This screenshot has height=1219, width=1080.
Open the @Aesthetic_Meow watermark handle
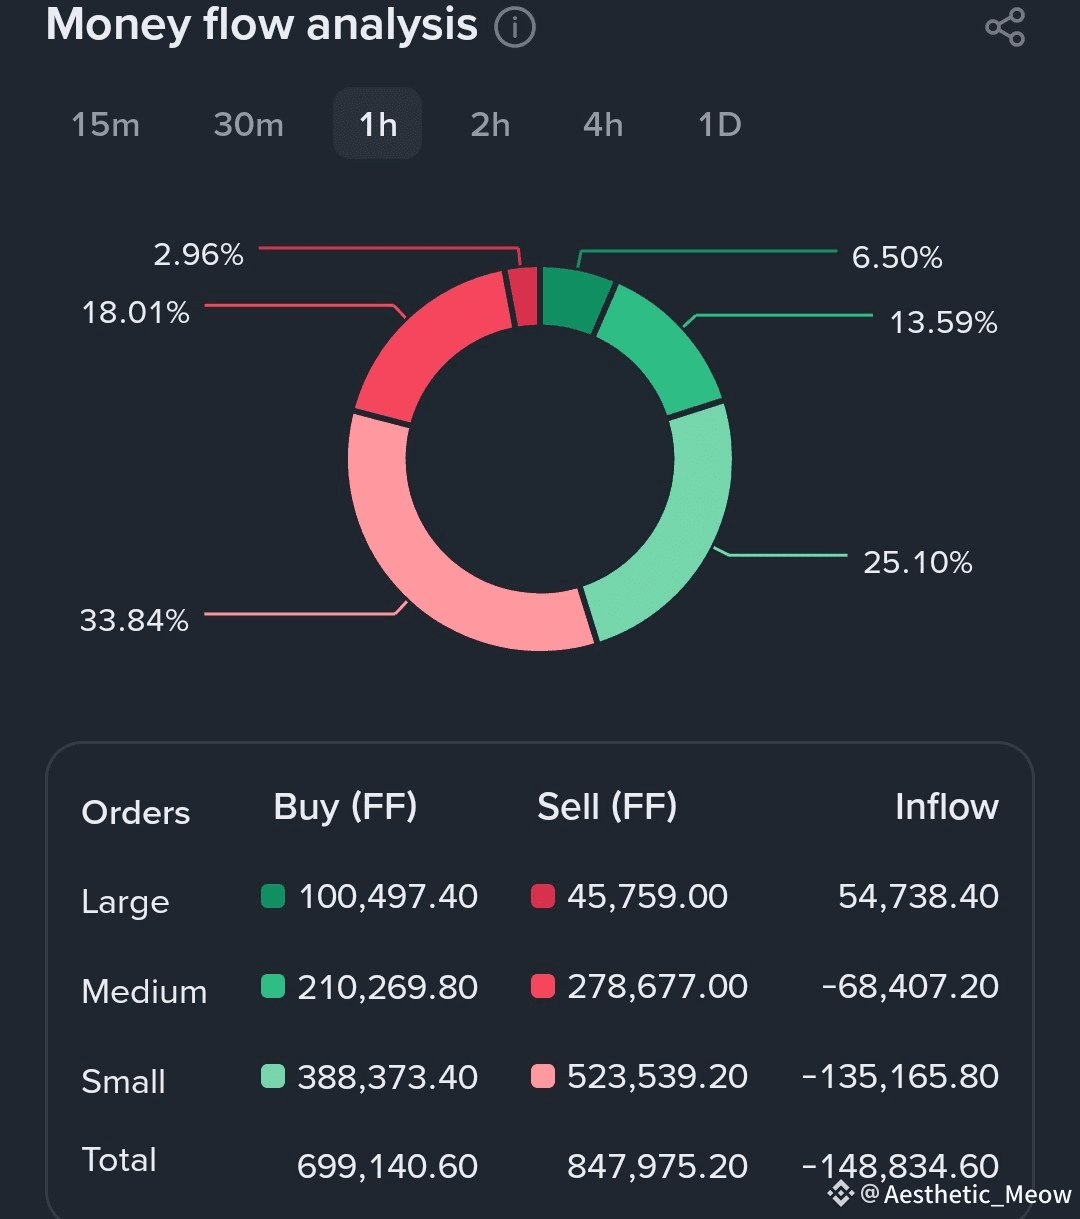click(x=966, y=1194)
